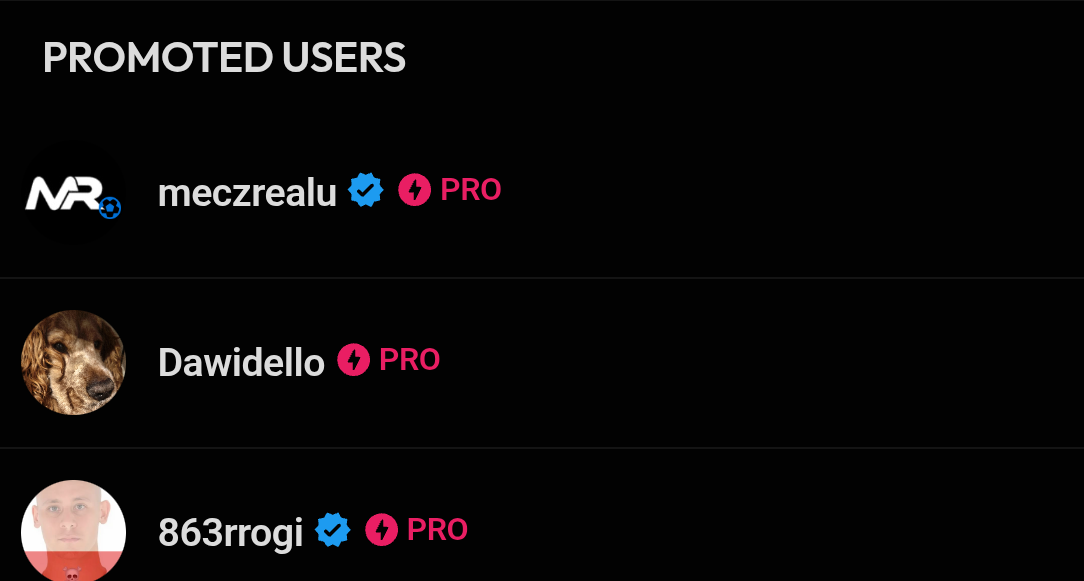This screenshot has width=1084, height=581.
Task: Click the PROMOTED USERS section heading
Action: pos(224,58)
